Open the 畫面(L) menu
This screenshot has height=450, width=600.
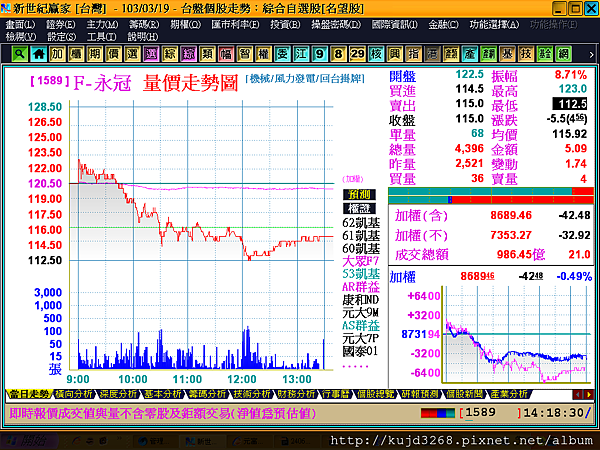20,24
